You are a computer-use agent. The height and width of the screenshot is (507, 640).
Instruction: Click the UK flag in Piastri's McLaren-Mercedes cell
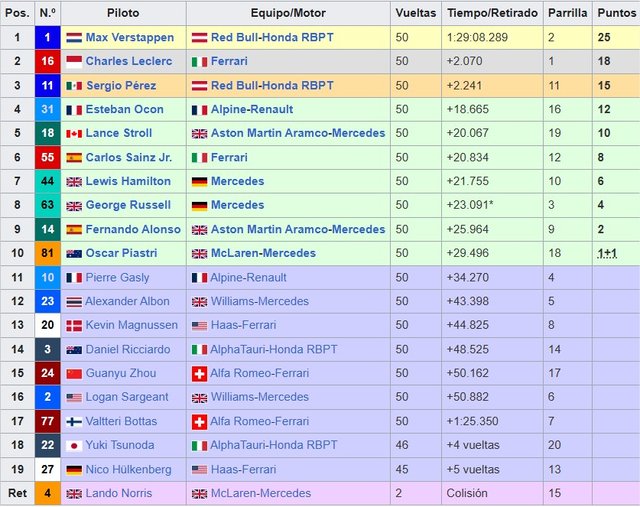pyautogui.click(x=199, y=254)
